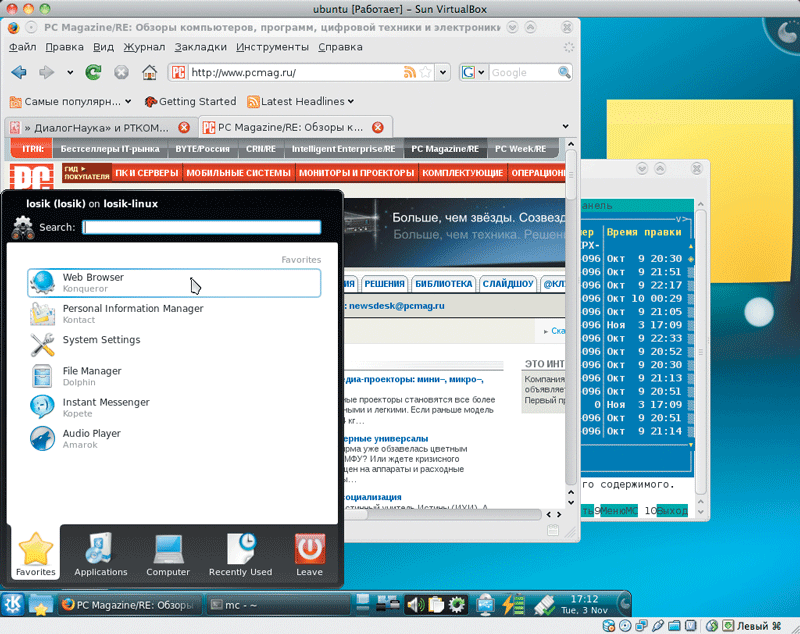Open СЛАЙДШОУ site tab
Image resolution: width=800 pixels, height=634 pixels.
pyautogui.click(x=508, y=284)
